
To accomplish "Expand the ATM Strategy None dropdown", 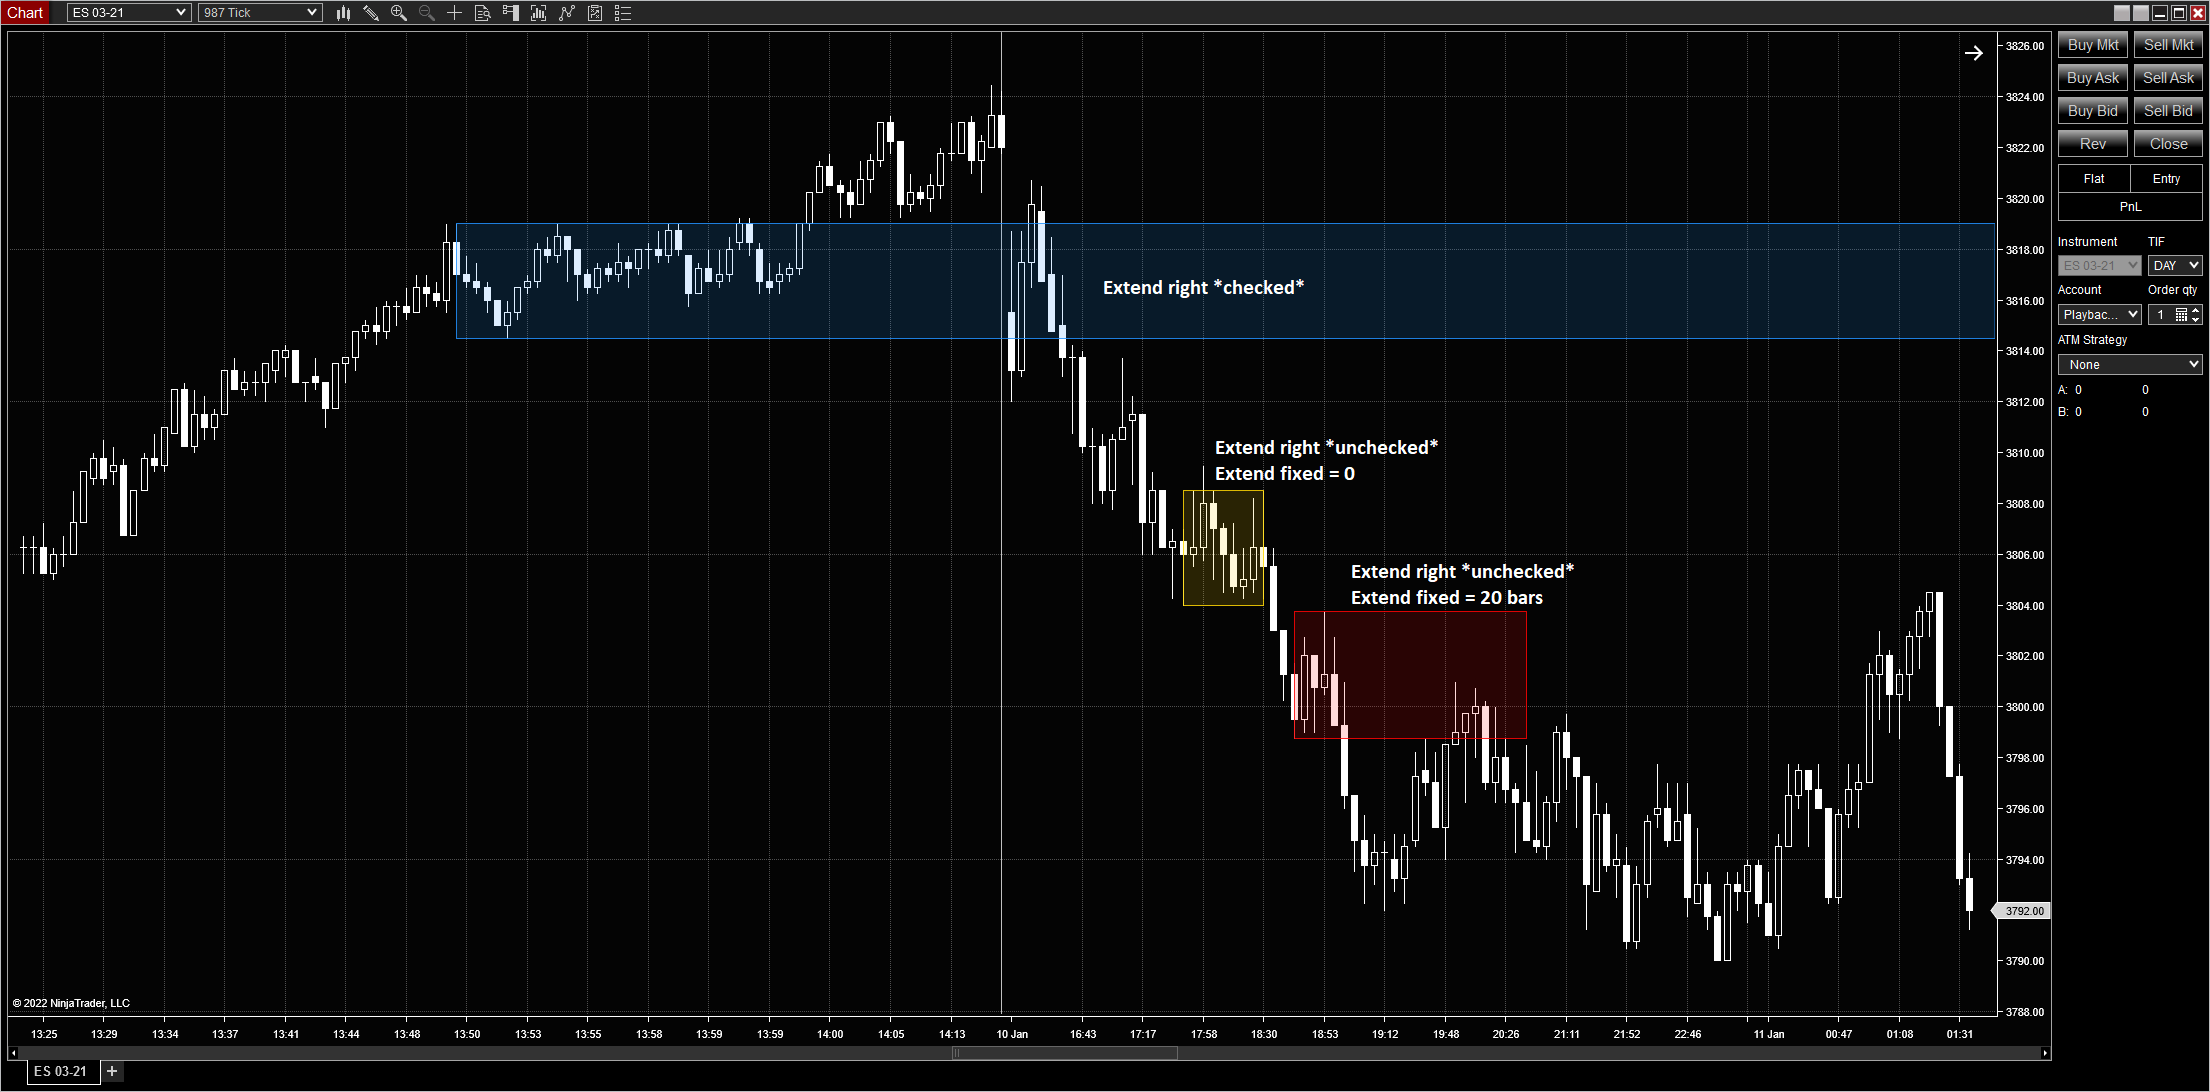I will tap(2129, 365).
